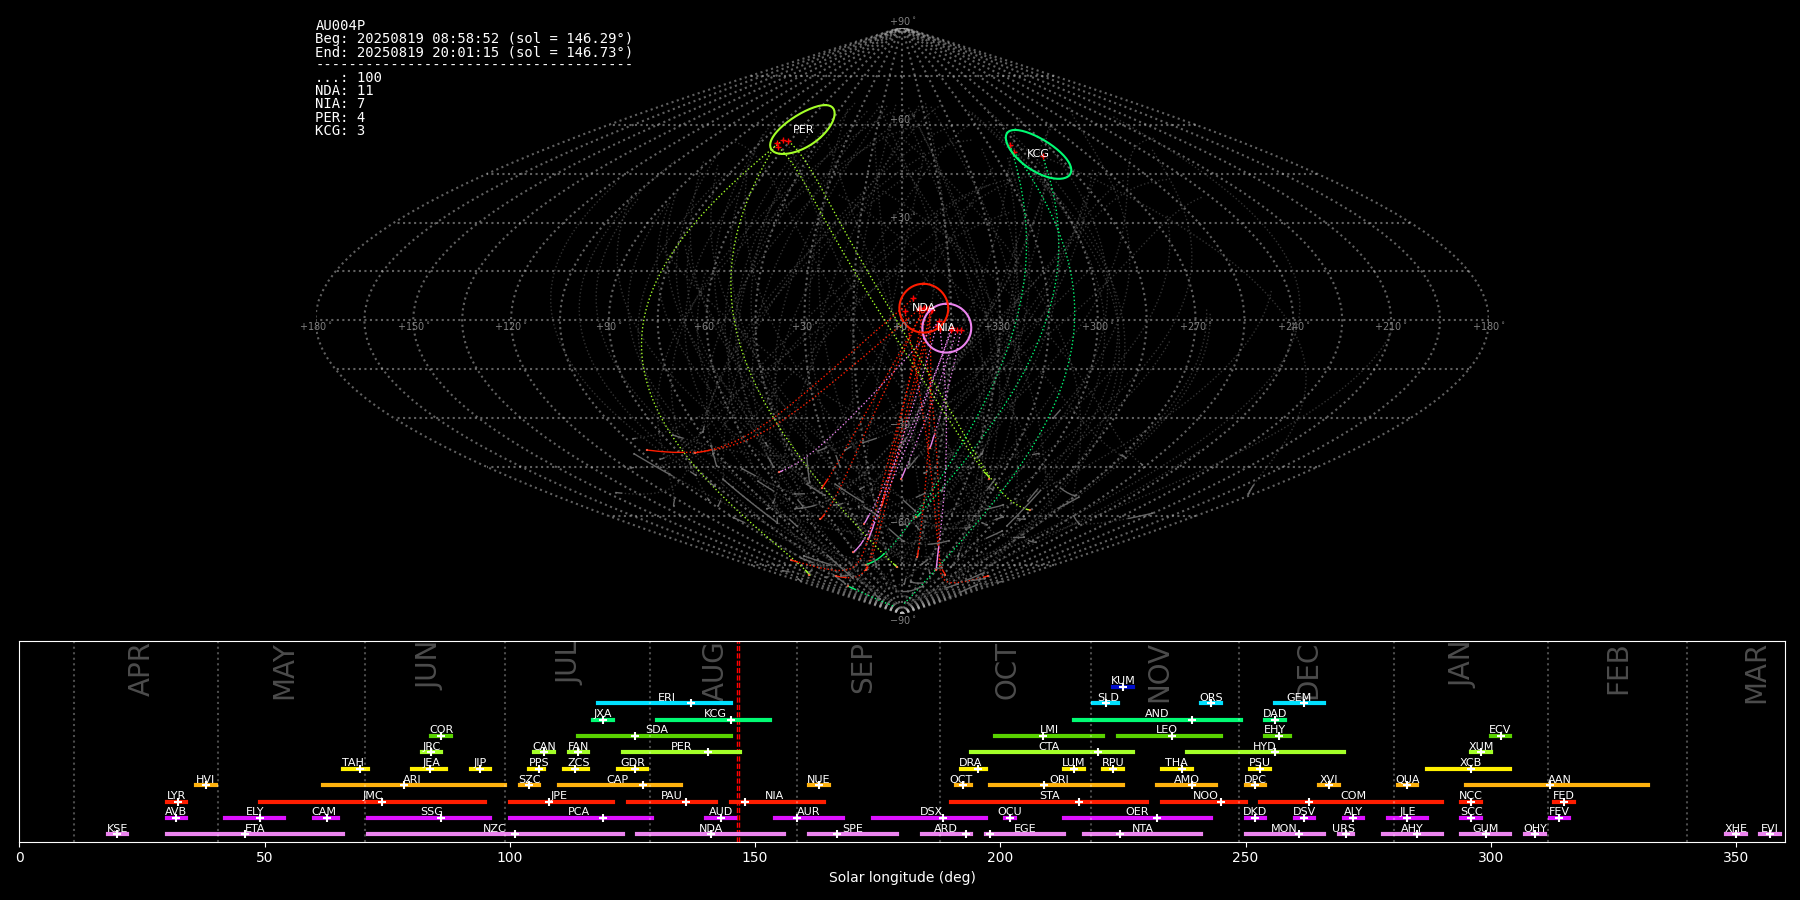
Task: Click the ECV shower label in the timeline
Action: coord(1499,730)
